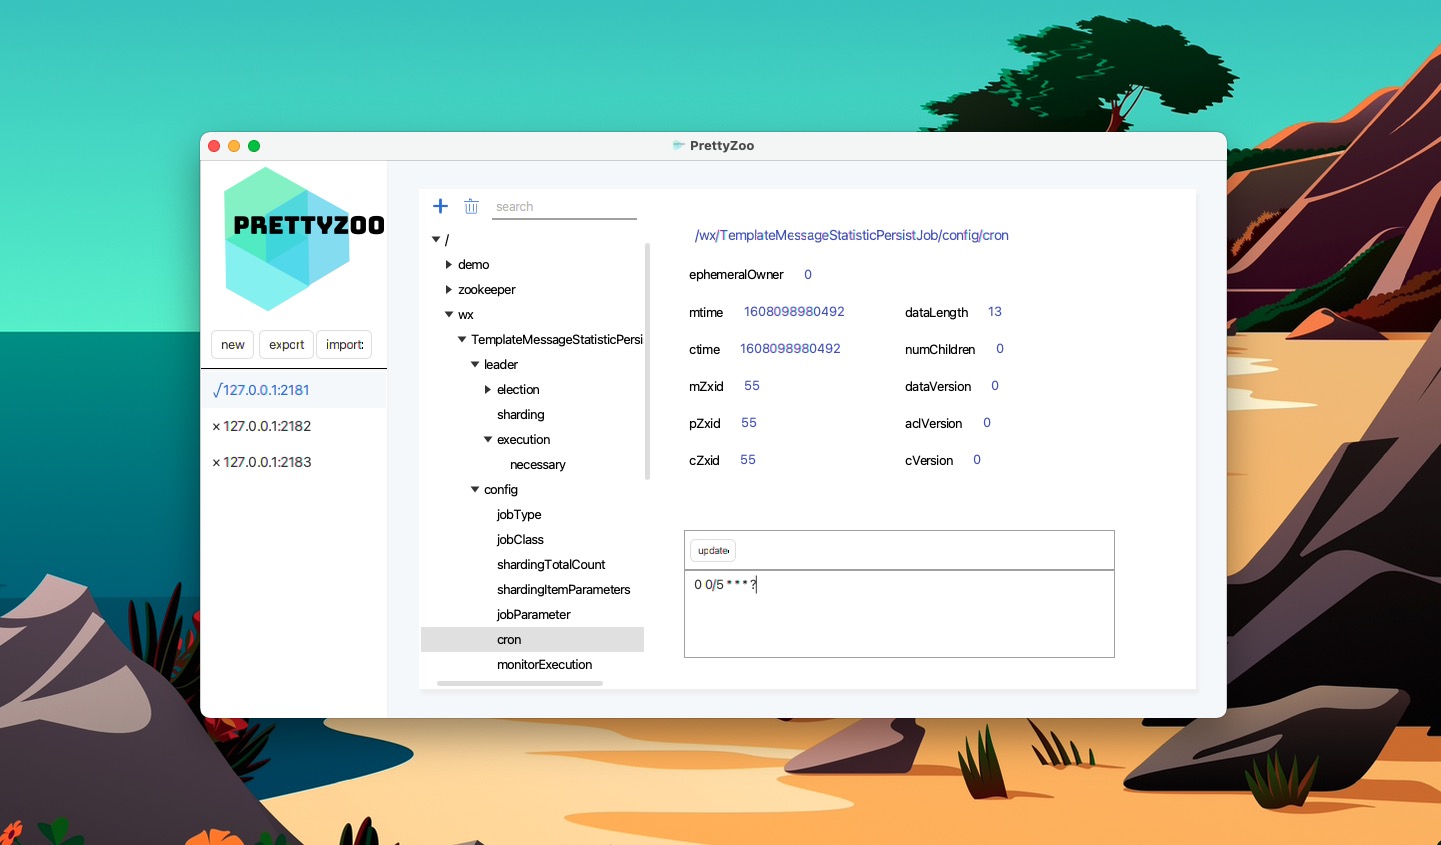
Task: Collapse the config tree node
Action: pos(474,489)
